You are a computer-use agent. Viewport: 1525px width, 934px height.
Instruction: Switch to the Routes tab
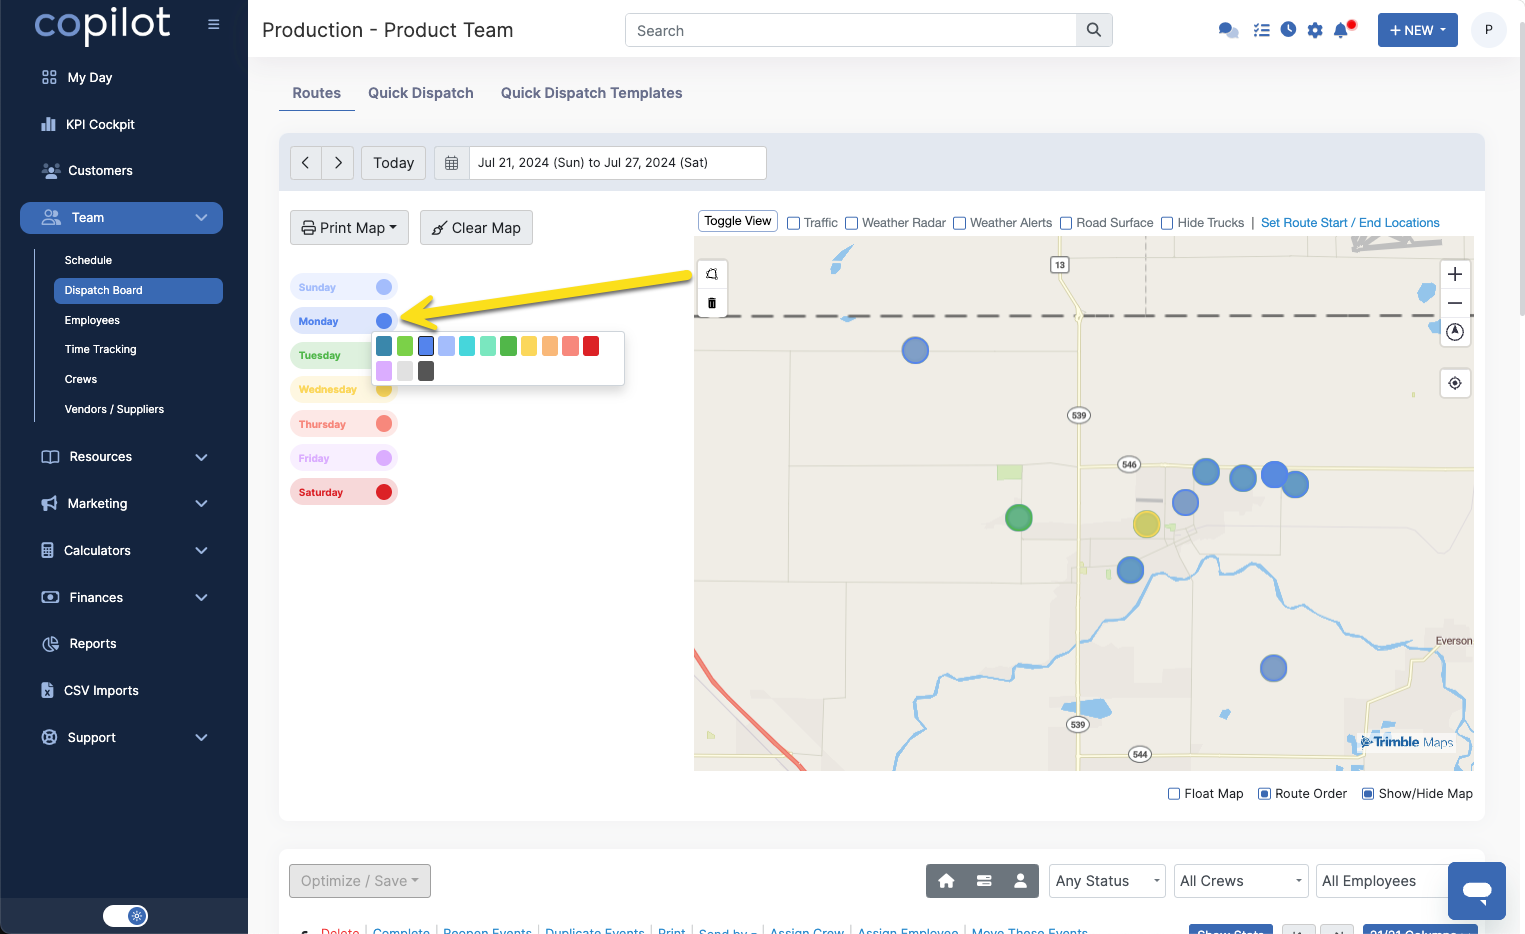click(317, 93)
